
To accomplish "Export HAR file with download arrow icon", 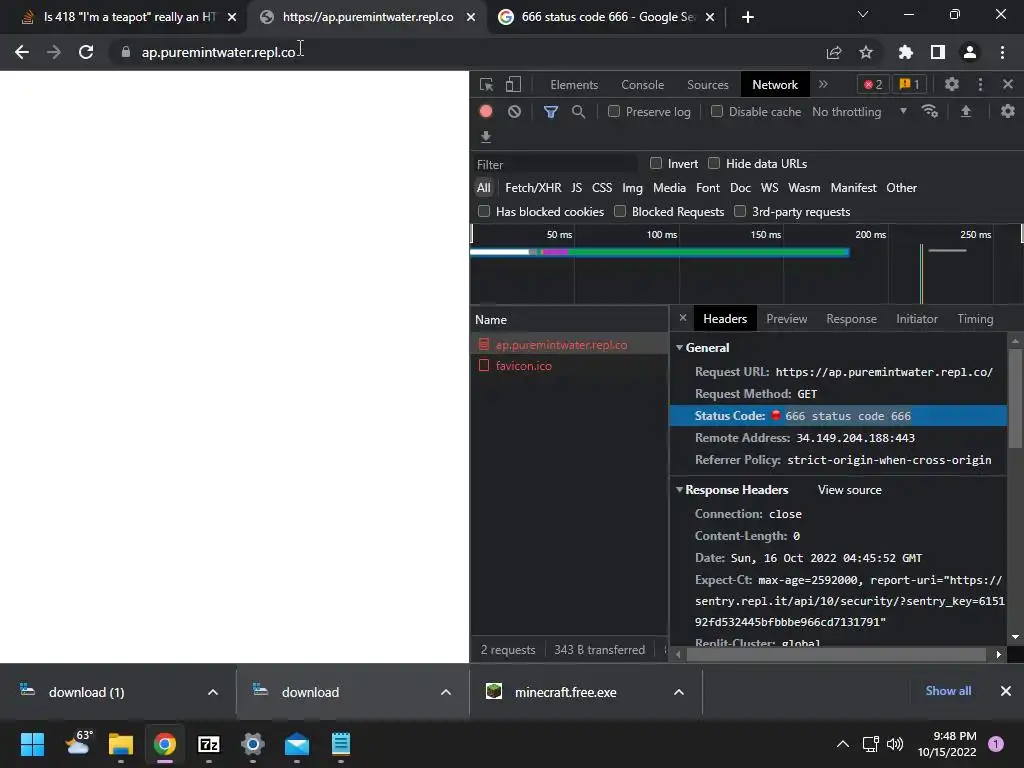I will (486, 136).
